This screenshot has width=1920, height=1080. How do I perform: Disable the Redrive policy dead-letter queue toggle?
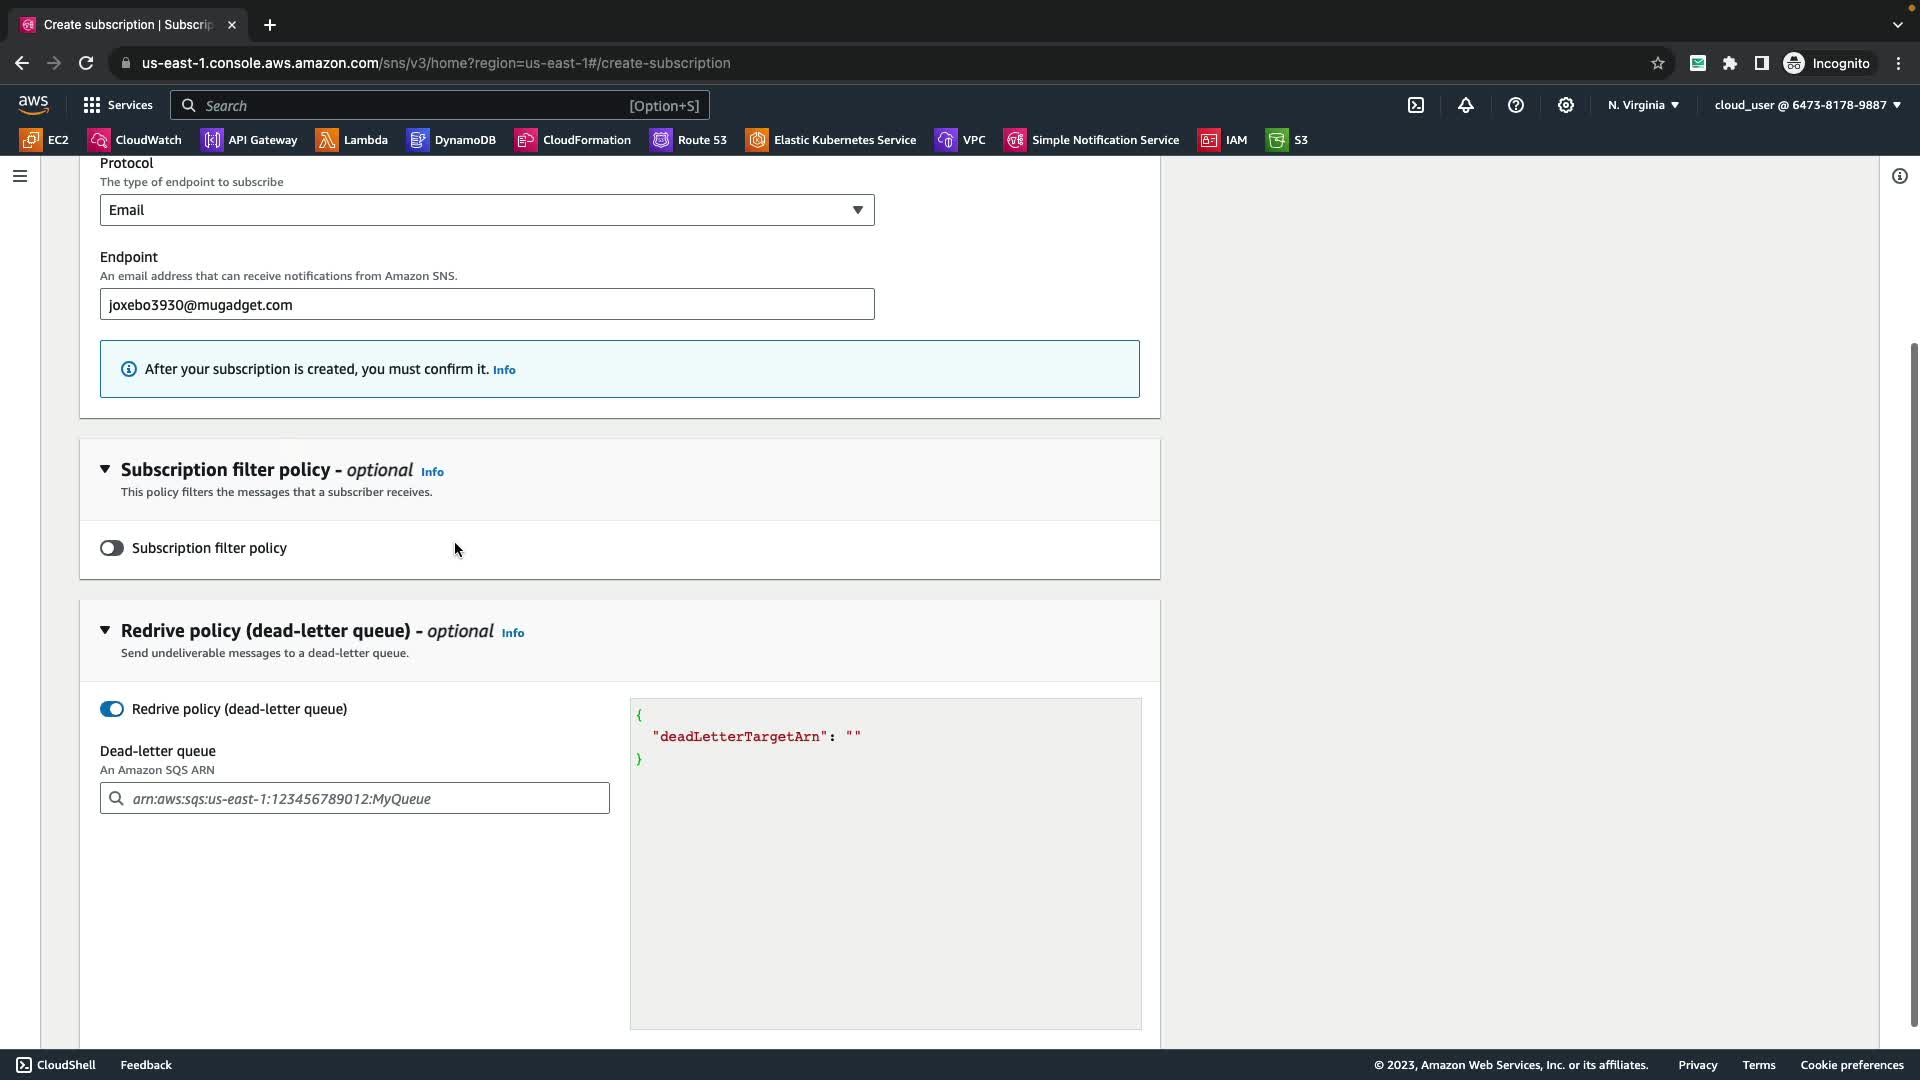111,709
